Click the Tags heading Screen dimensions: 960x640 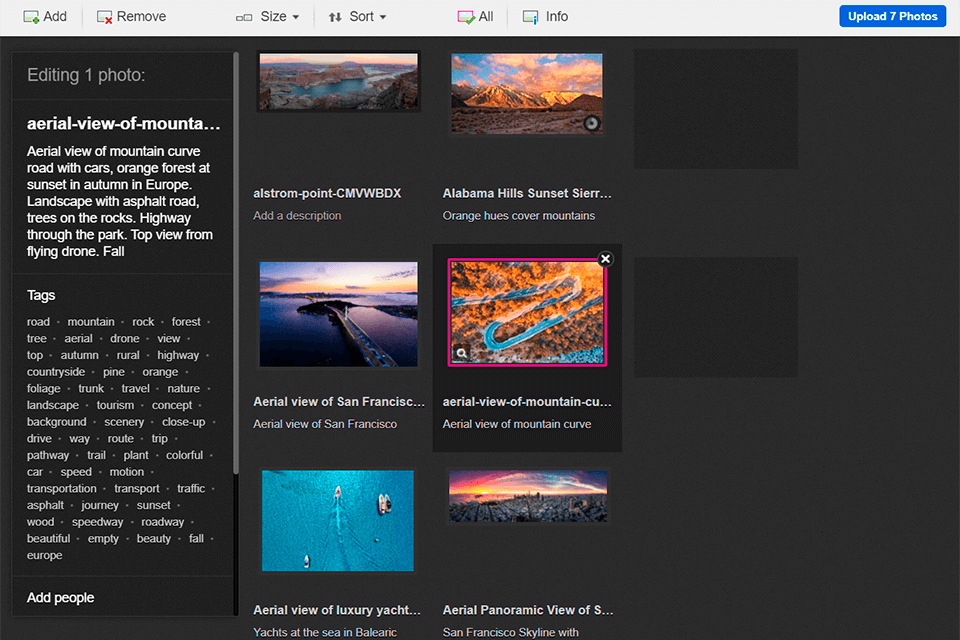[x=41, y=295]
